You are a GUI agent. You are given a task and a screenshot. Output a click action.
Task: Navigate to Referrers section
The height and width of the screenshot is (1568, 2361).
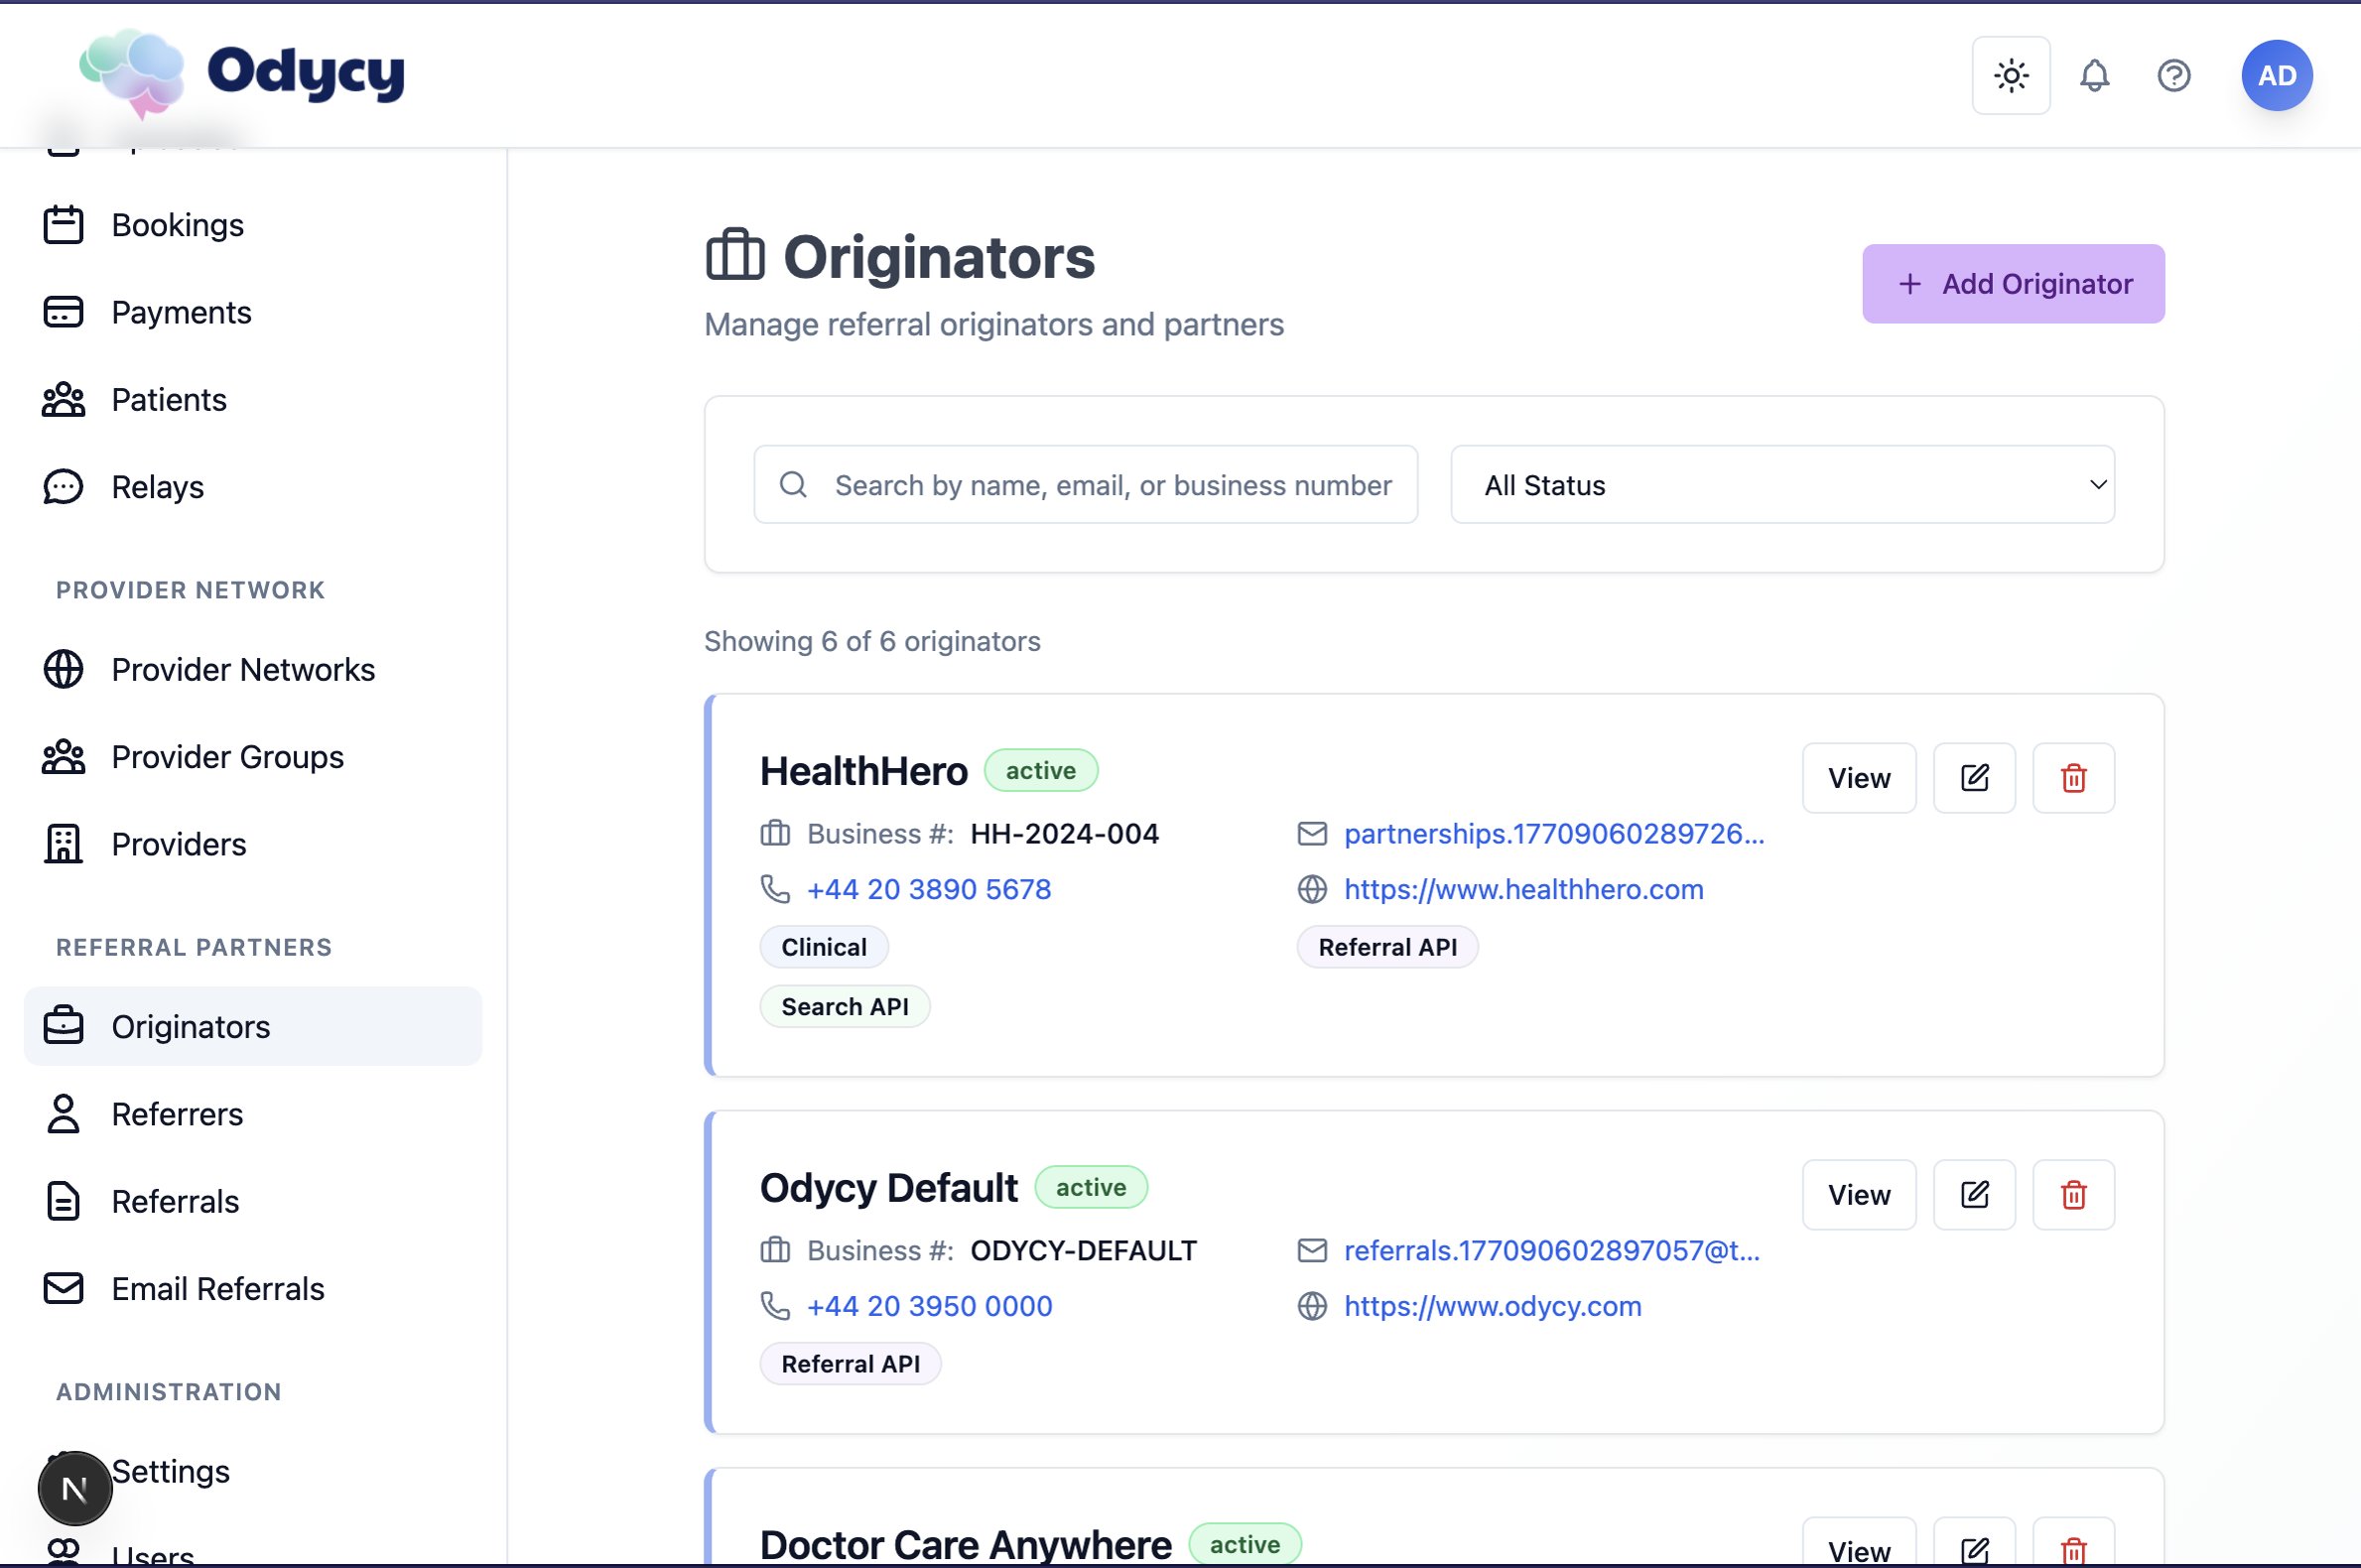pos(177,1114)
